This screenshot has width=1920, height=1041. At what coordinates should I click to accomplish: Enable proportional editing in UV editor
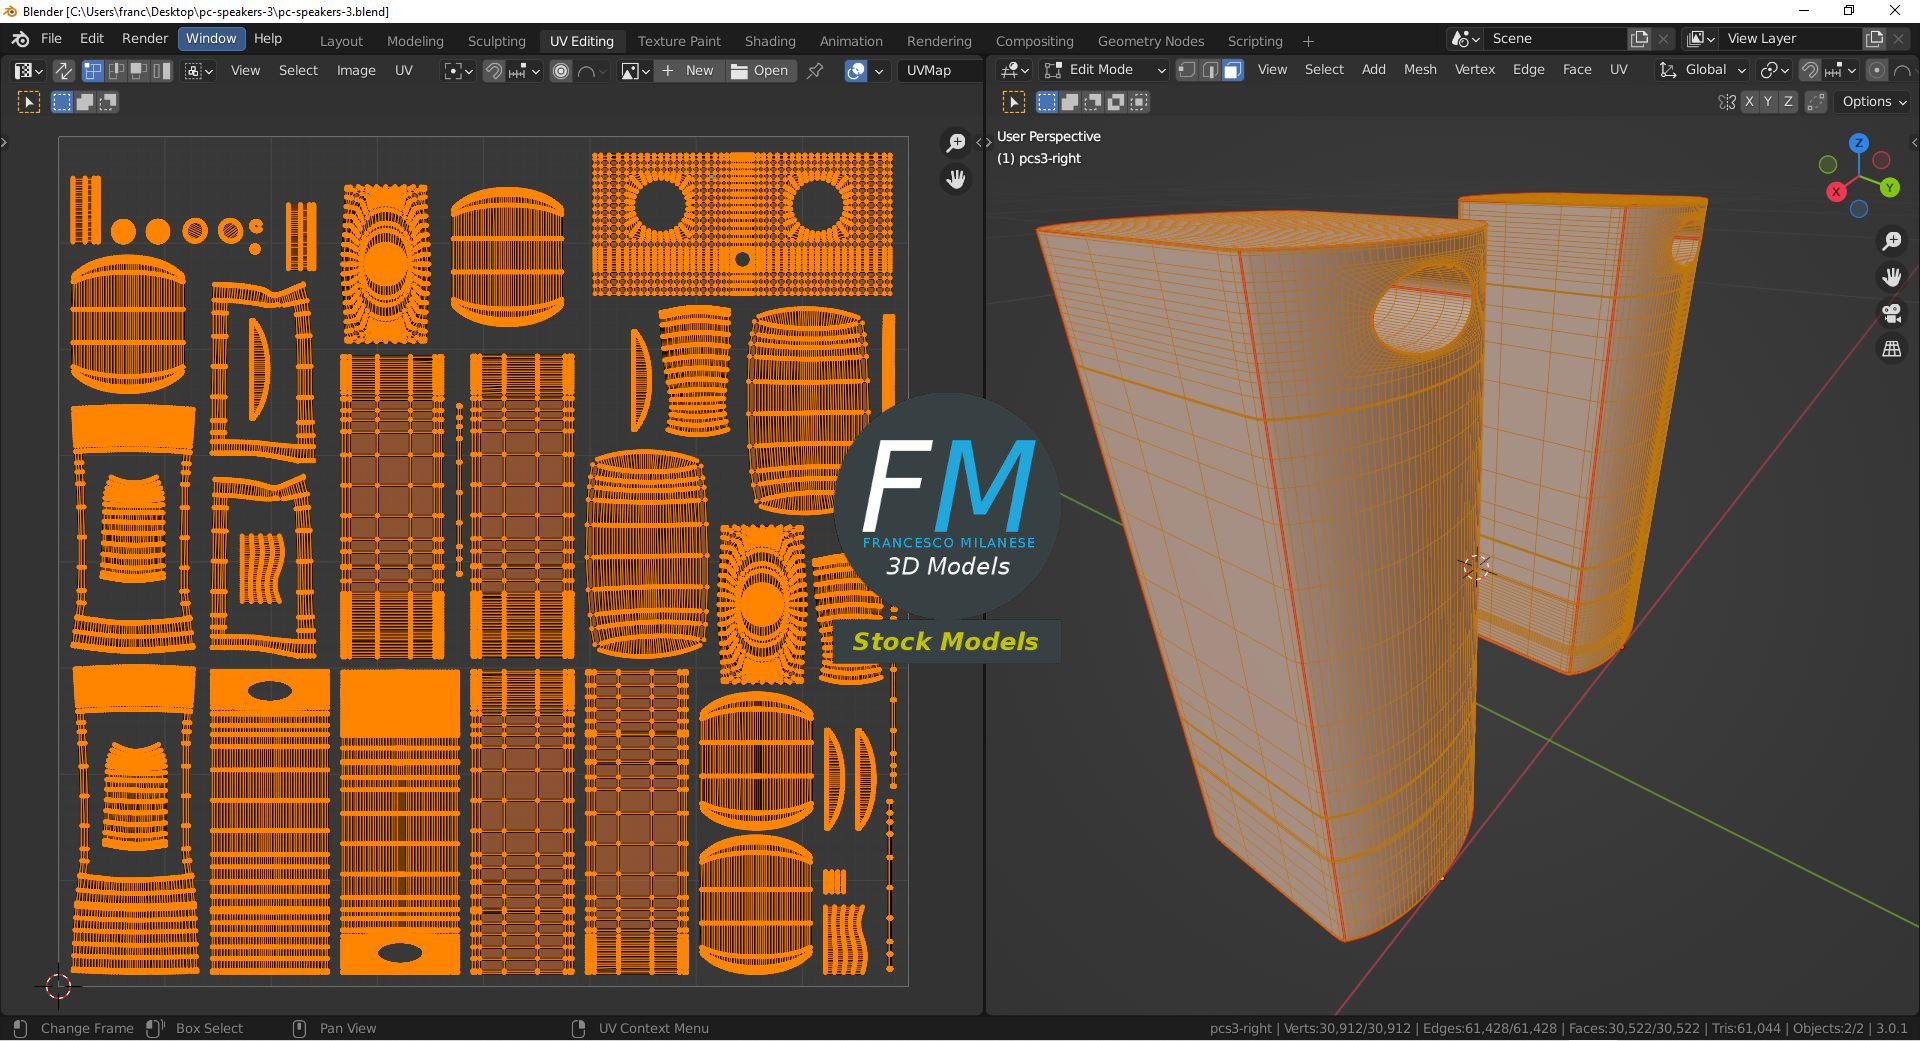point(561,71)
